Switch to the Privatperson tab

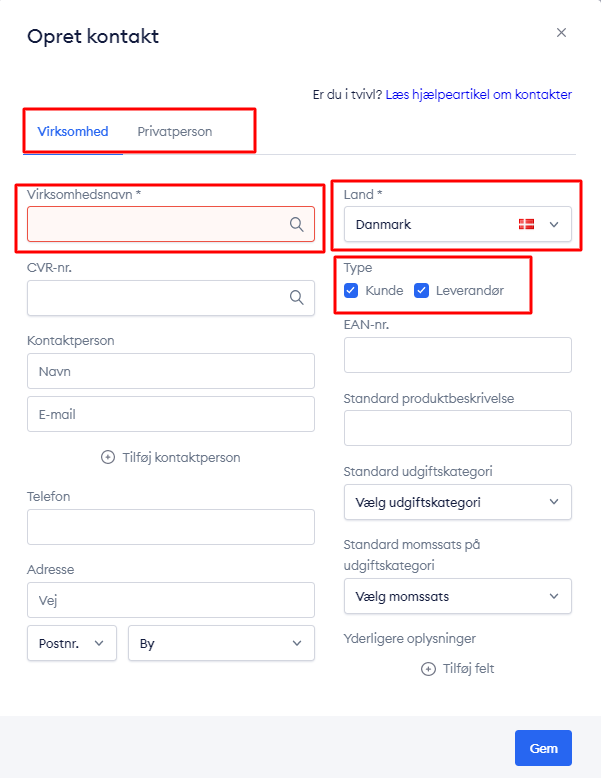tap(175, 131)
